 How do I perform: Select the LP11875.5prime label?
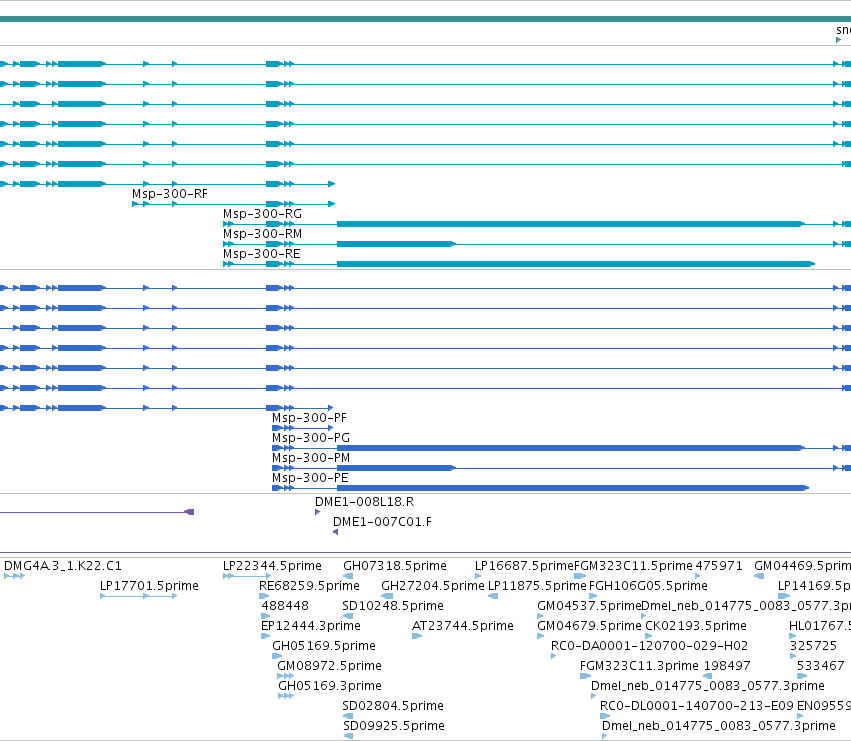pyautogui.click(x=537, y=586)
